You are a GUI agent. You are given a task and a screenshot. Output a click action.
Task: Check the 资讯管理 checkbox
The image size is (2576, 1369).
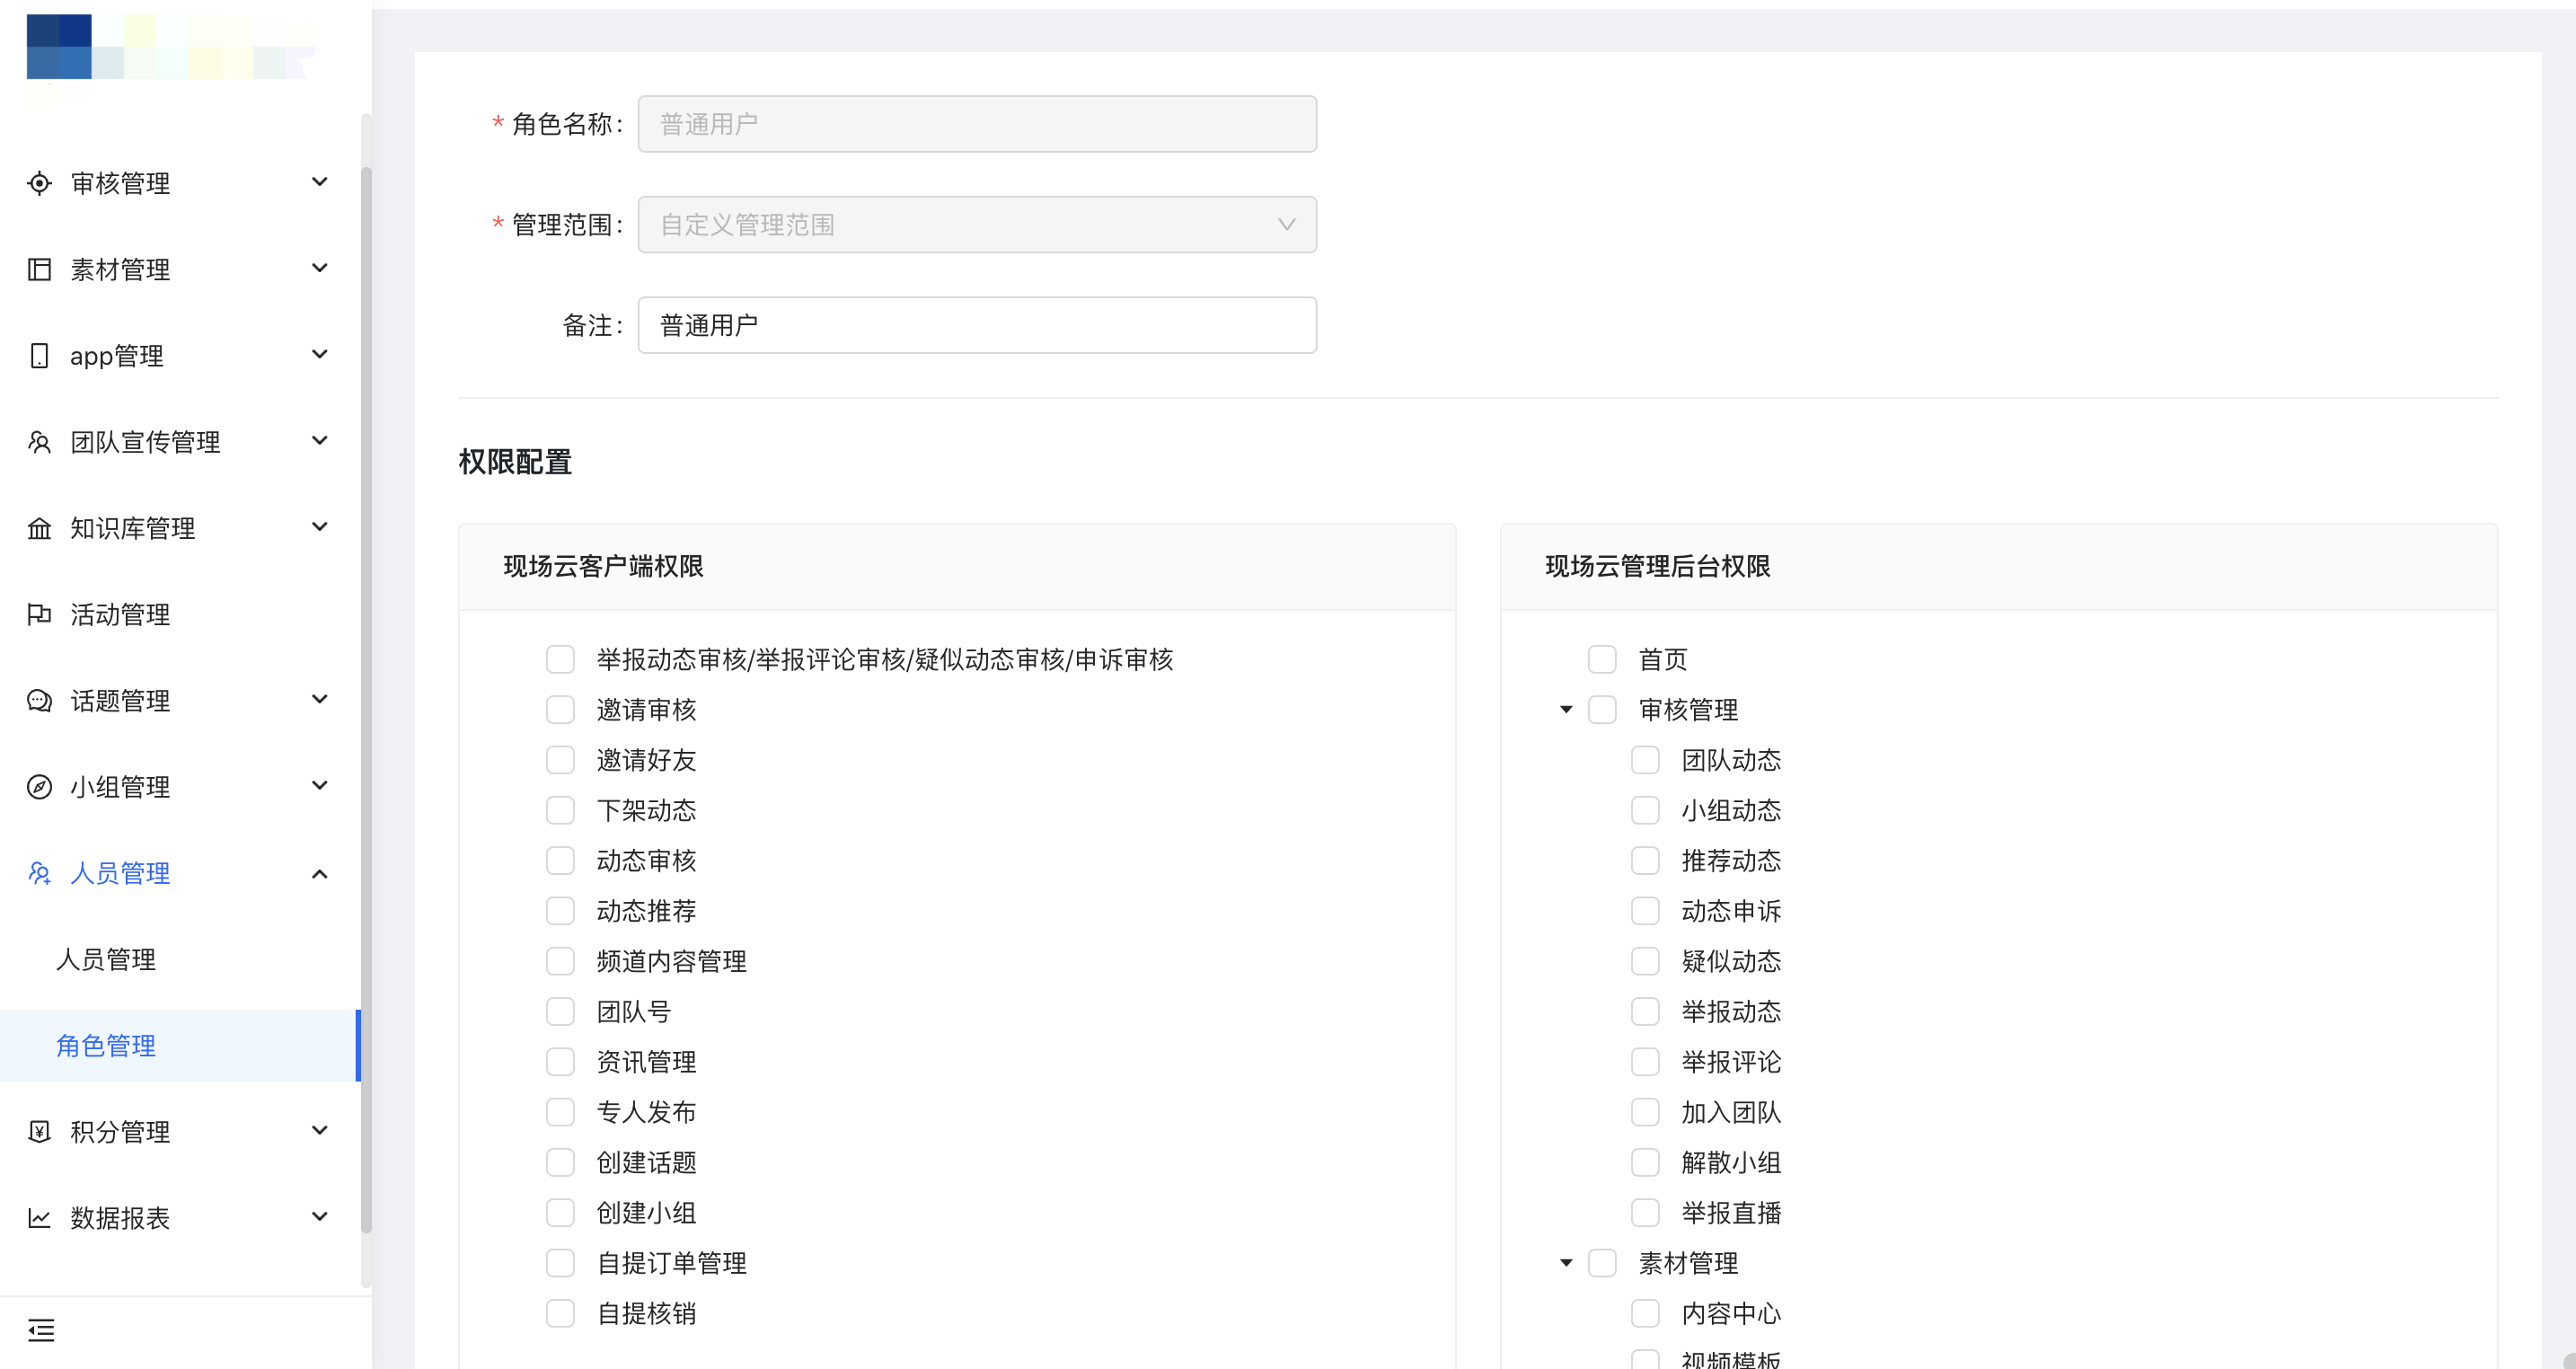pos(560,1062)
